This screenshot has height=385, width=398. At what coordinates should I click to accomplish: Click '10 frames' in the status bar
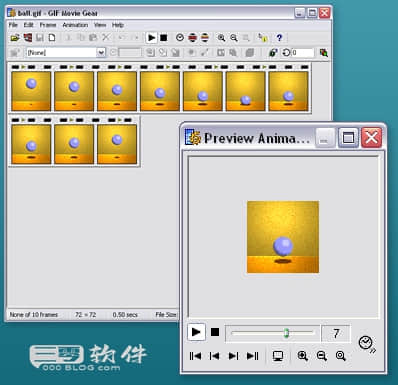44,314
